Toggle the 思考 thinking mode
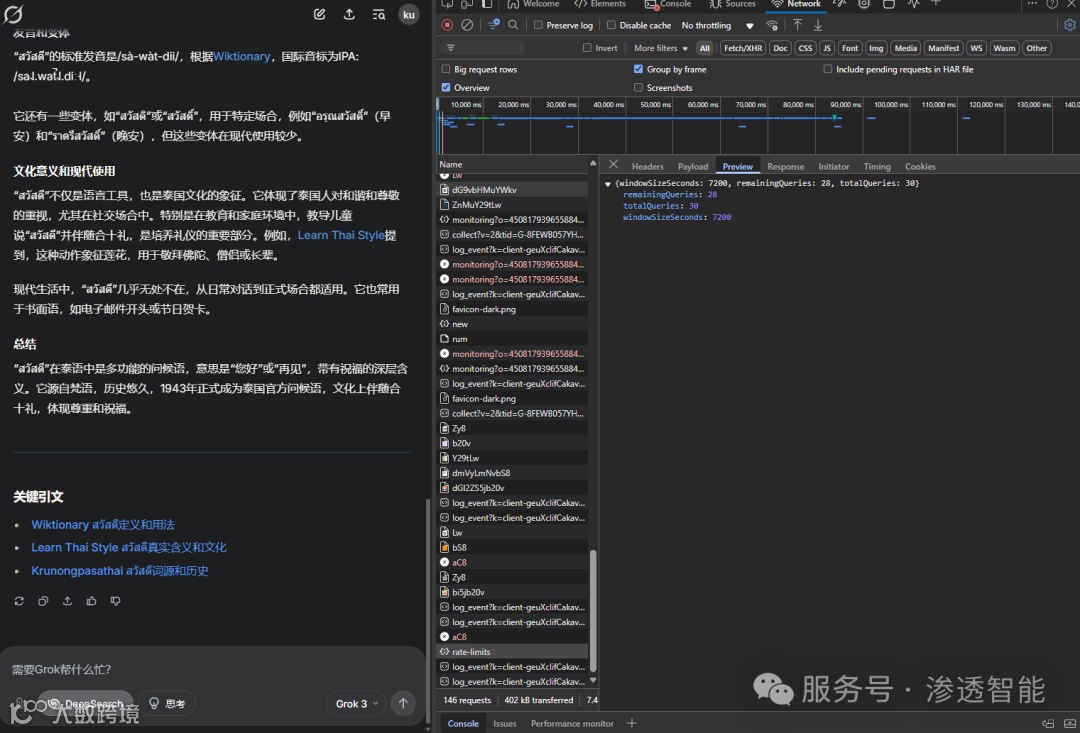 click(167, 703)
